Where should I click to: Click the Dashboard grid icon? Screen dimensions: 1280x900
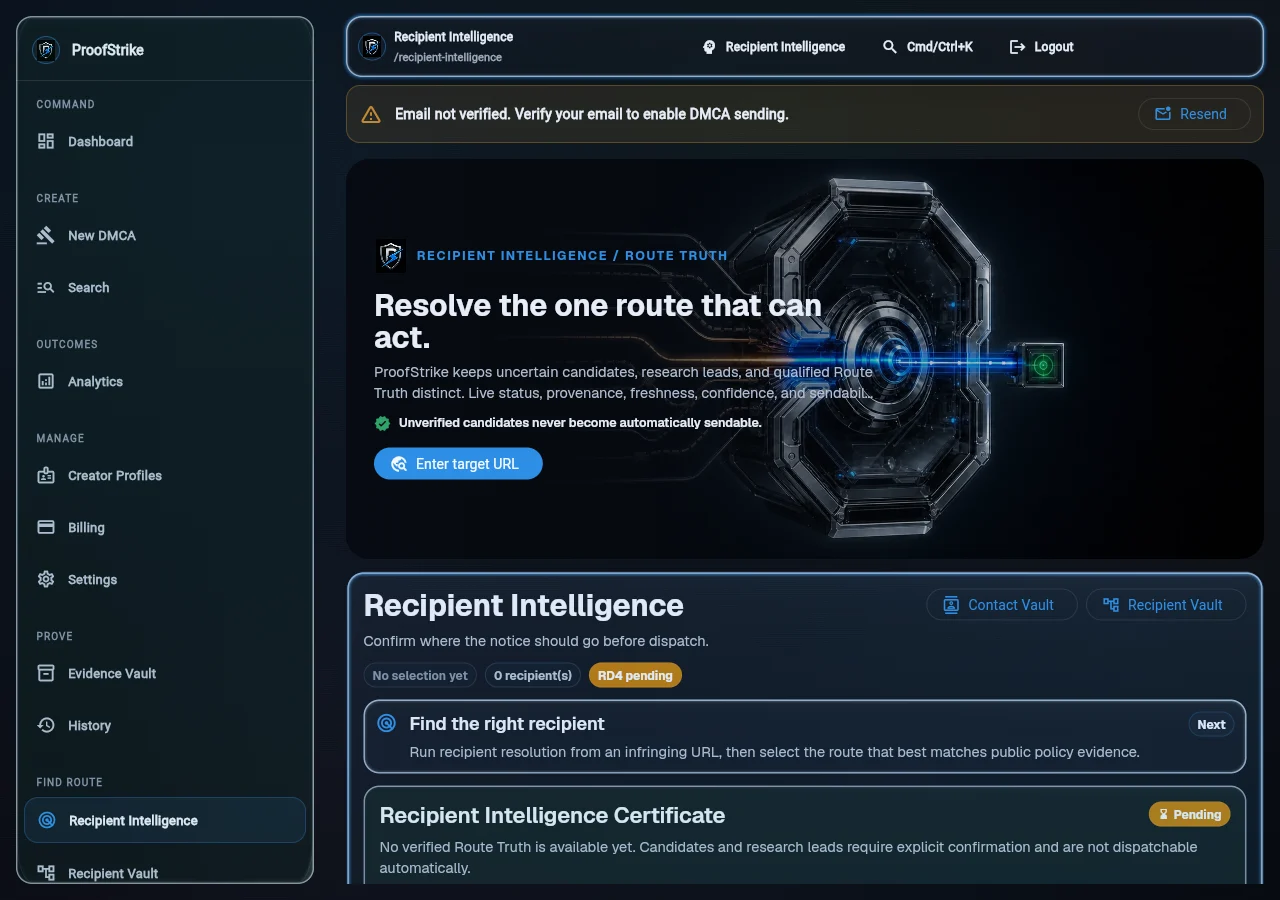[46, 142]
